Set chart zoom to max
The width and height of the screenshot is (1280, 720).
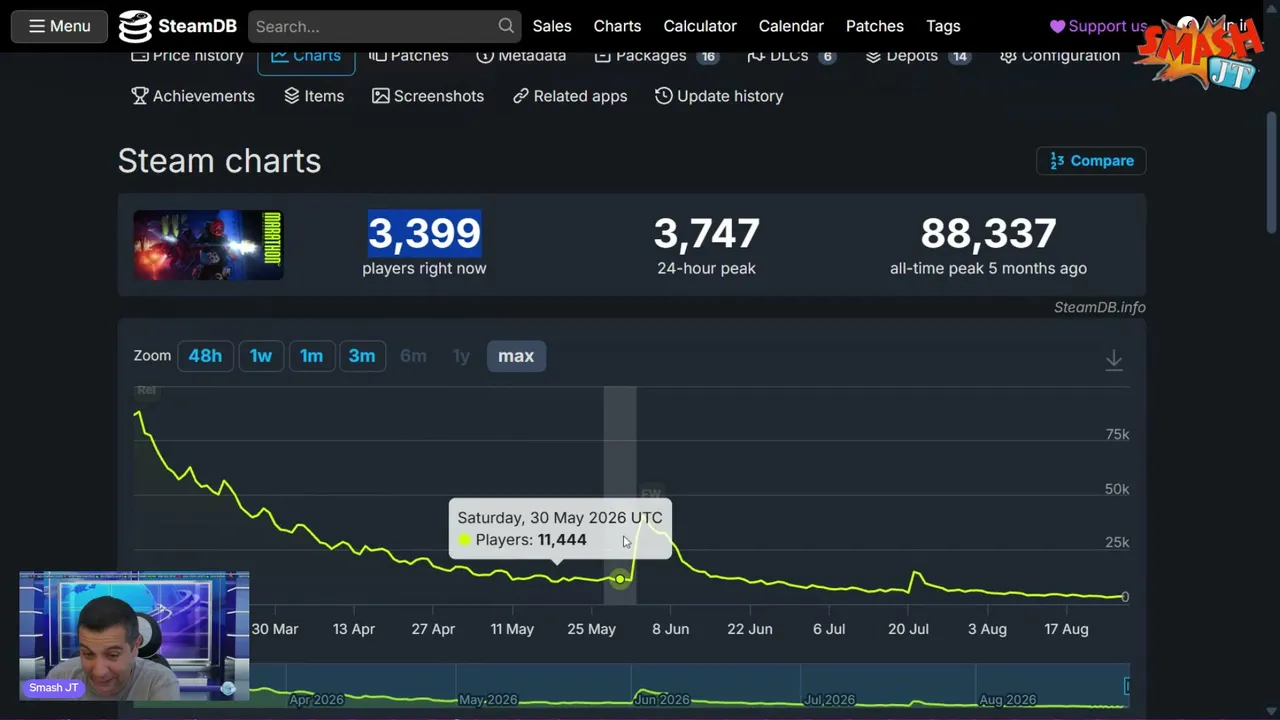pos(516,356)
